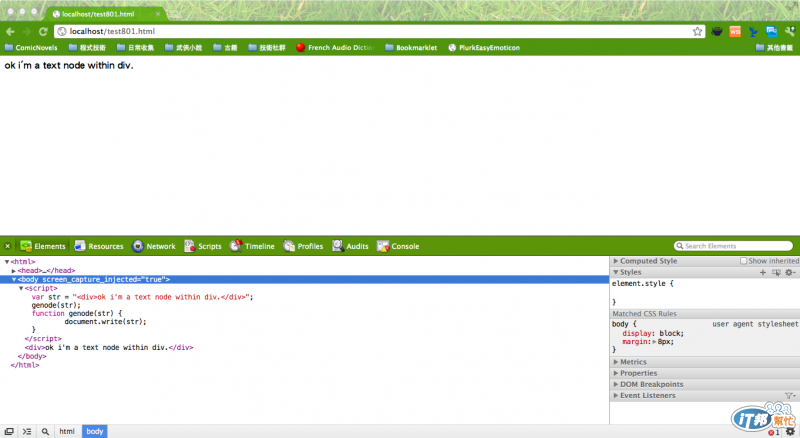Click the red error count indicator
Viewport: 800px width, 438px height.
tap(774, 432)
